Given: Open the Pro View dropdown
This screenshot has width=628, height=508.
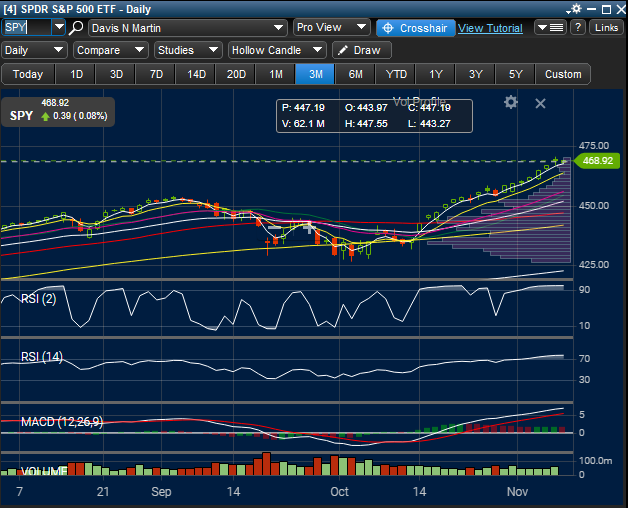Looking at the screenshot, I should 332,27.
